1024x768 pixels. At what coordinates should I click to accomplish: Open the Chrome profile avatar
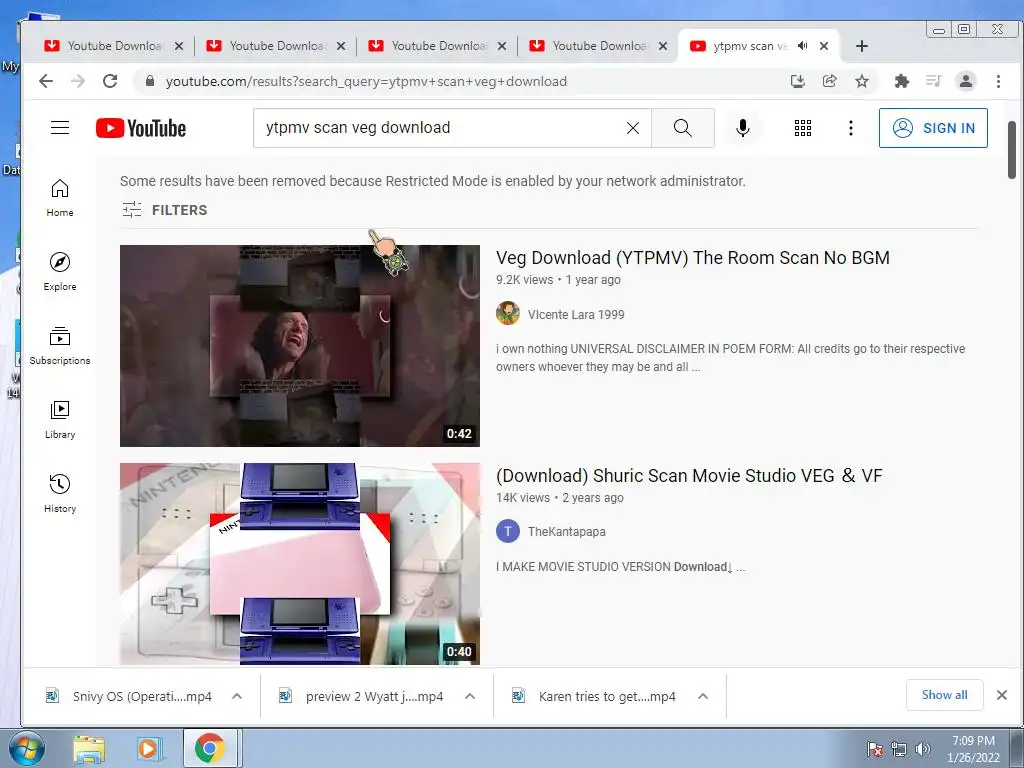(x=966, y=81)
